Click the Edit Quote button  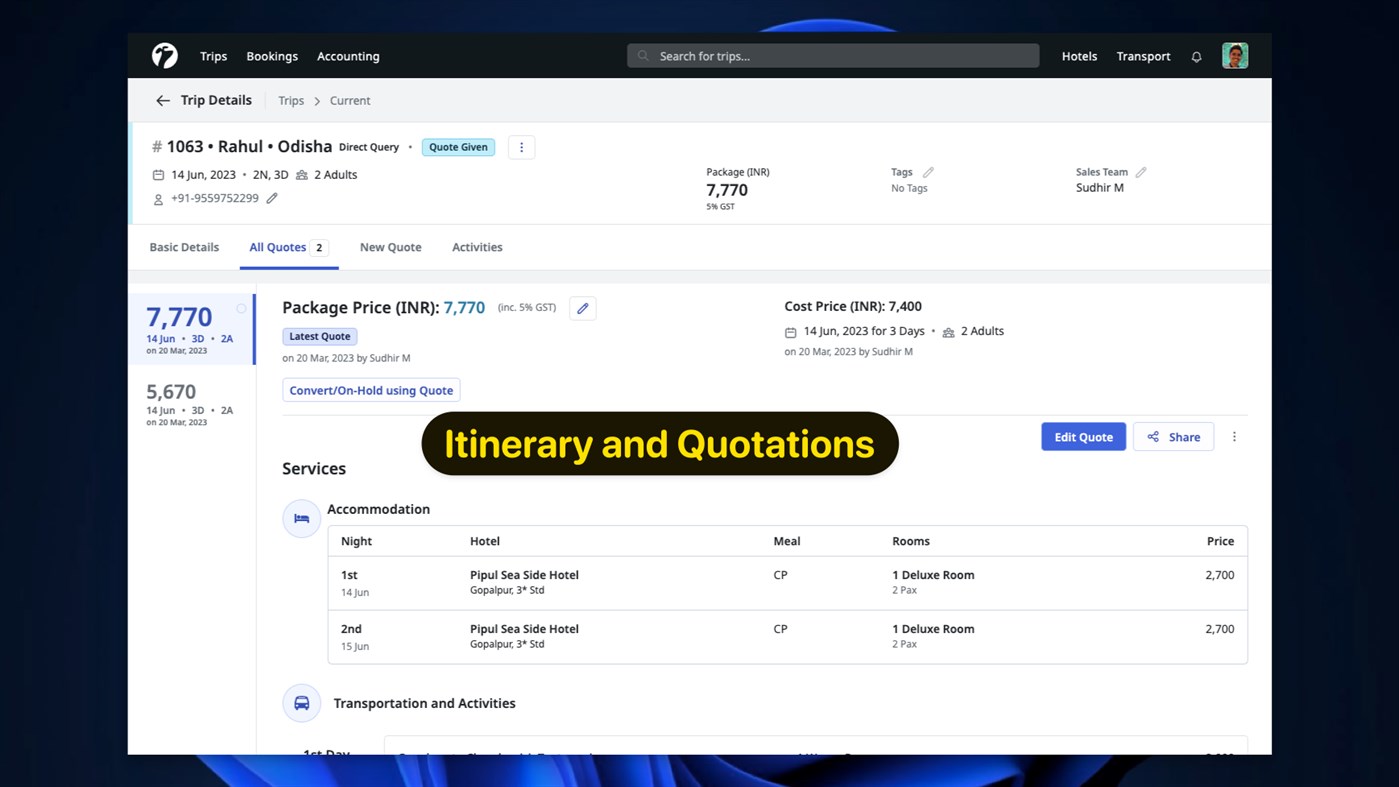click(x=1083, y=437)
